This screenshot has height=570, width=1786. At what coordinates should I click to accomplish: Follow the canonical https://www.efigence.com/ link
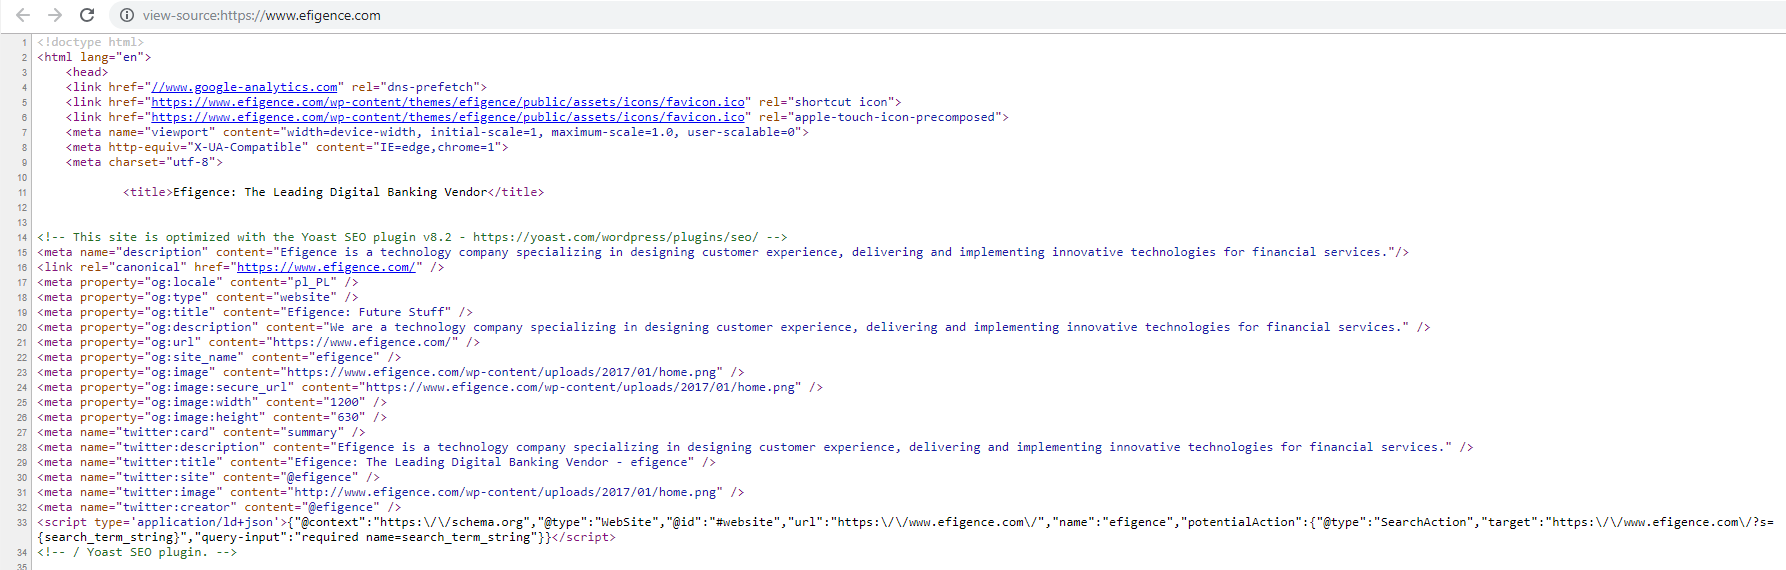point(326,267)
